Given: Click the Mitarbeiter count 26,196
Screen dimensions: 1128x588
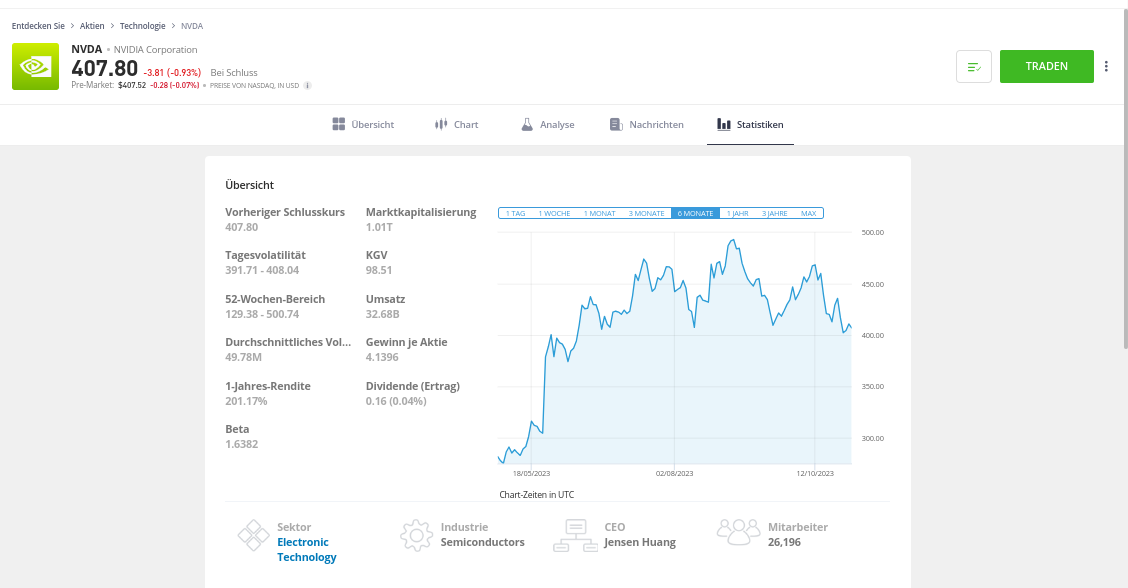Looking at the screenshot, I should click(784, 543).
